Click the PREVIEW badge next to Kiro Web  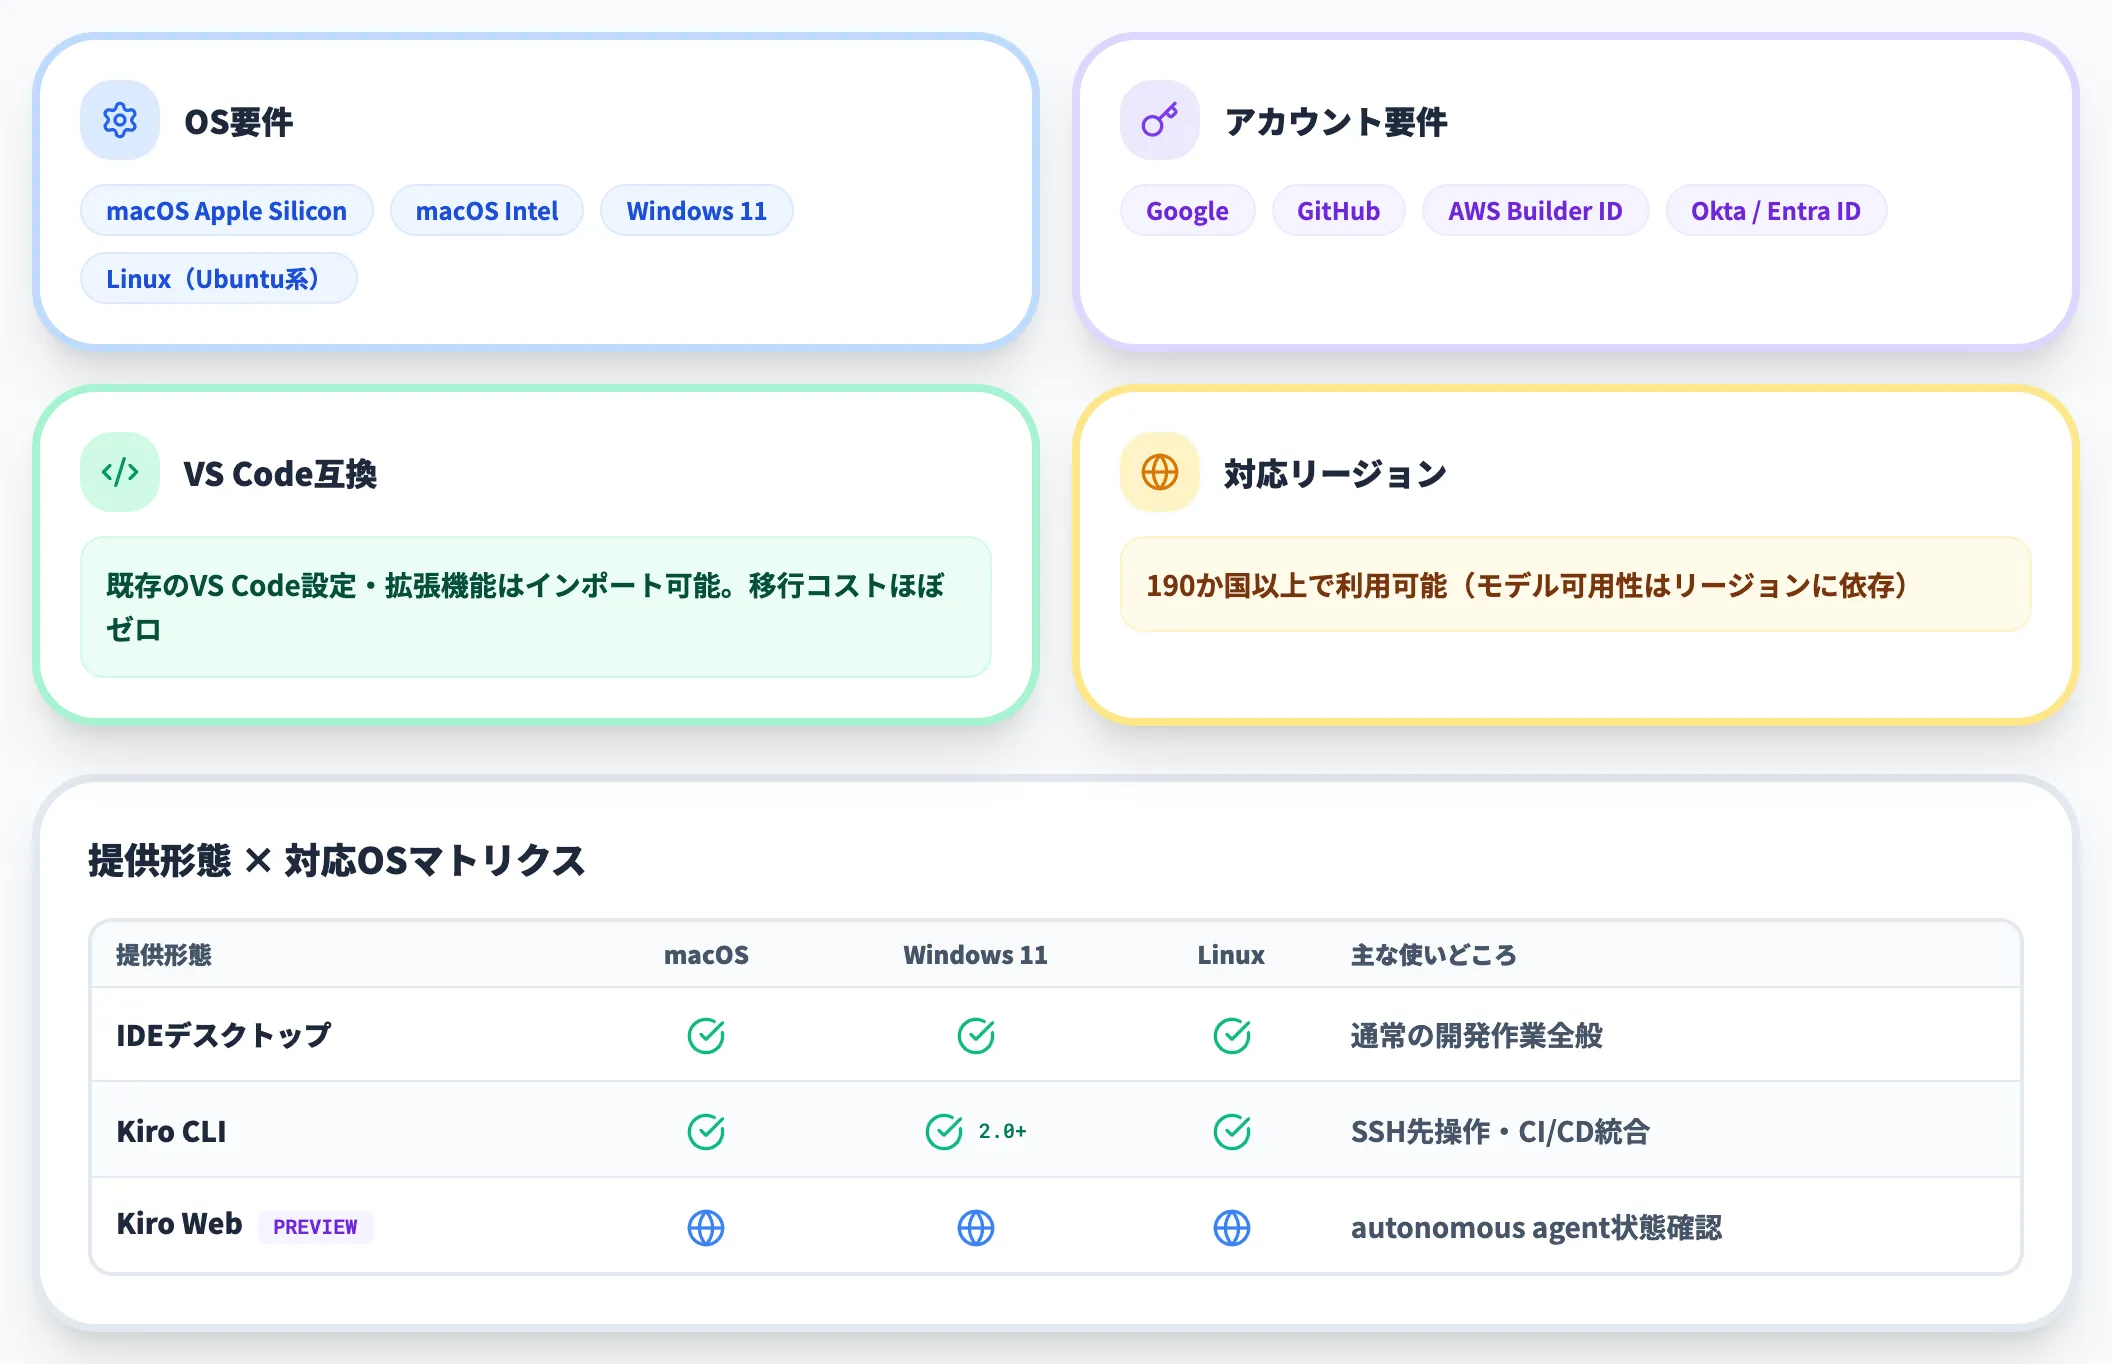click(315, 1227)
